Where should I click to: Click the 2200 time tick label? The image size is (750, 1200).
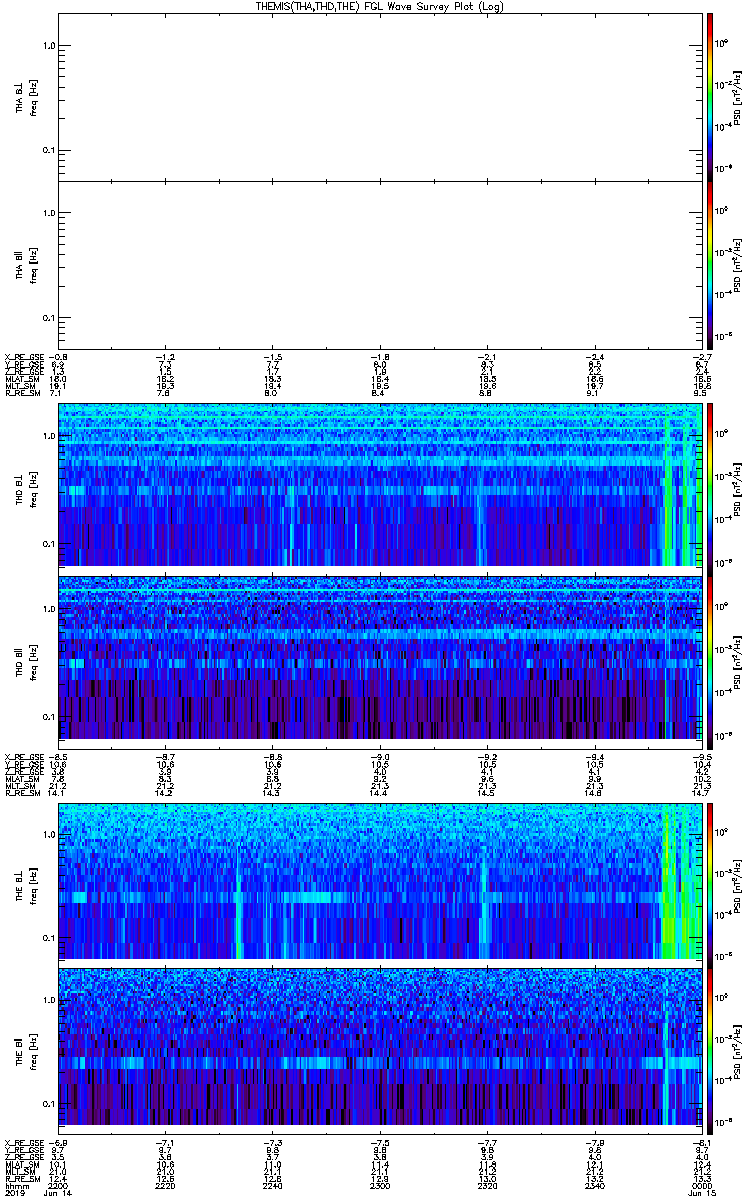(60, 1185)
